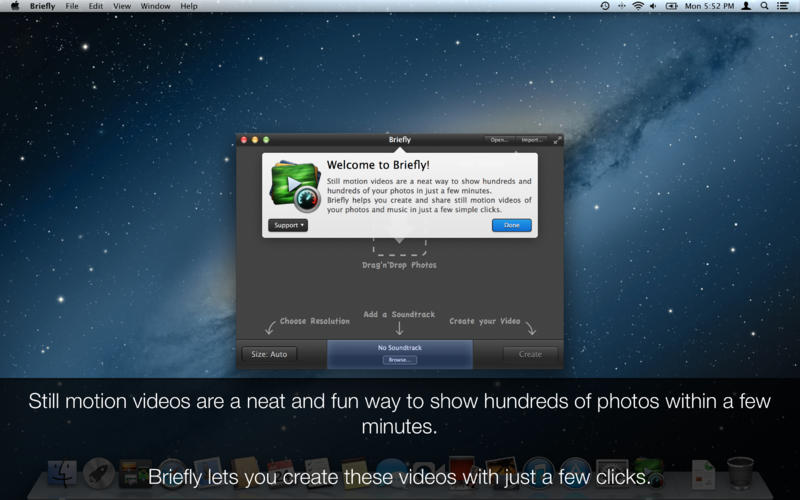Open the View menu
Image resolution: width=800 pixels, height=500 pixels.
point(122,6)
